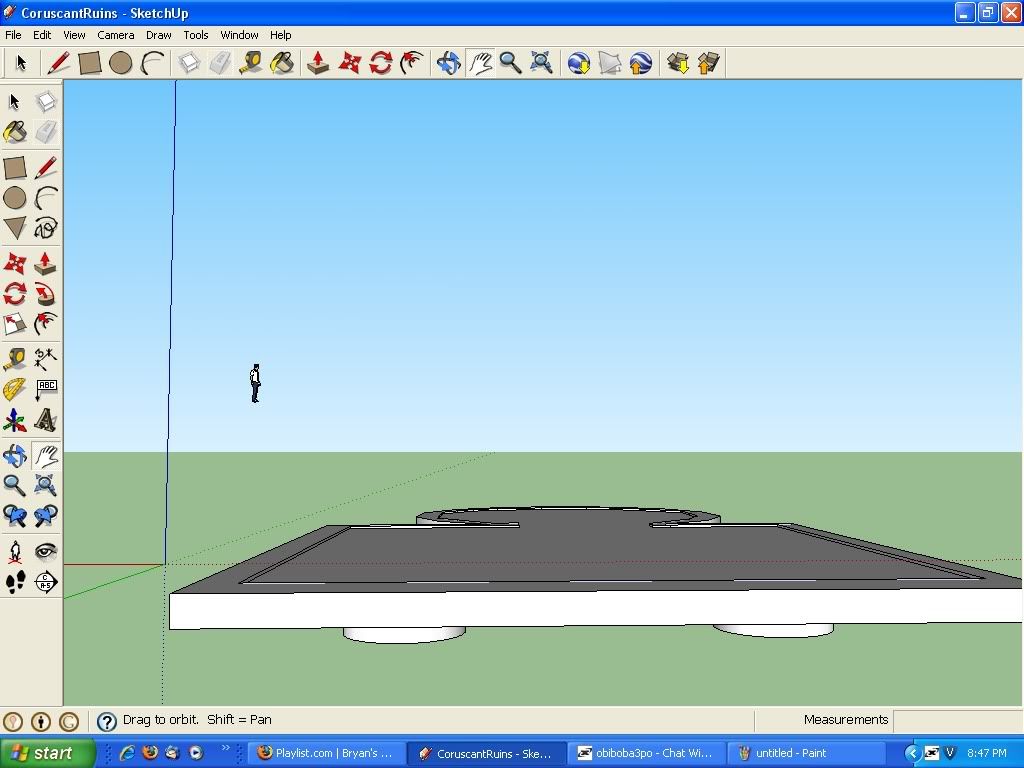Click Get Current View globe icon
Viewport: 1024px width, 768px height.
point(579,63)
